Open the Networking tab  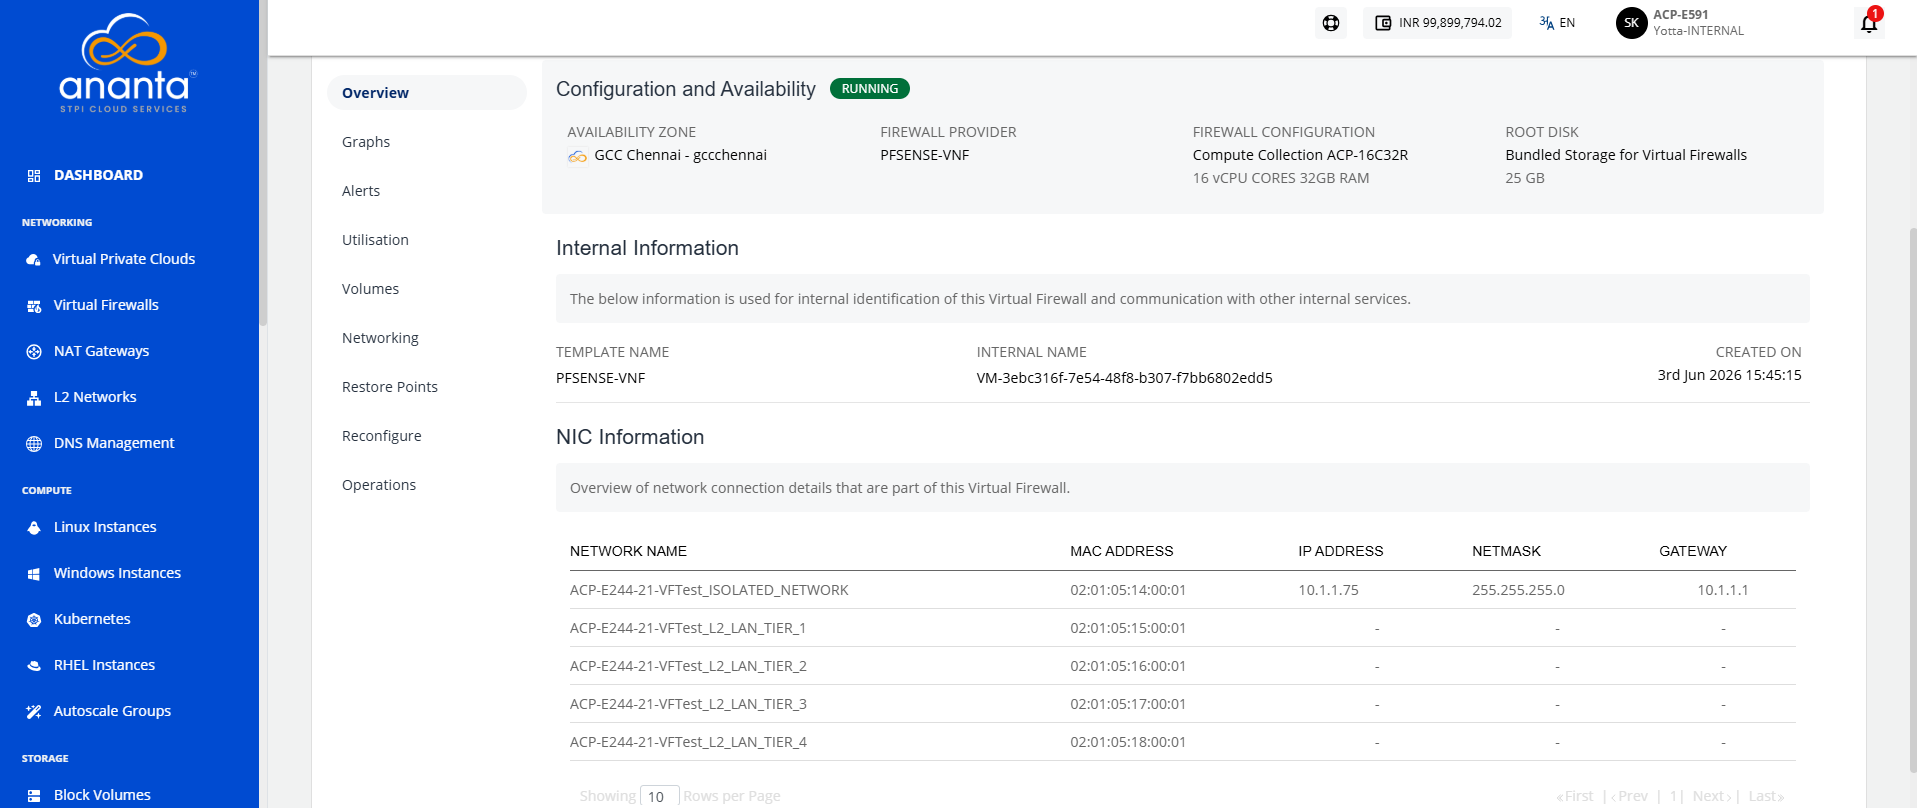pos(380,338)
